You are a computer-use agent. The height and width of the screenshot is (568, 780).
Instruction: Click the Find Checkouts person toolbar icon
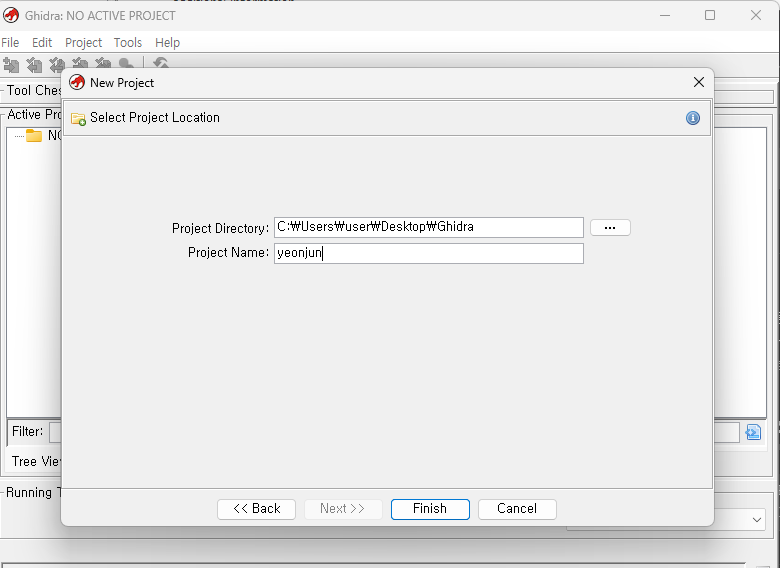(x=126, y=63)
